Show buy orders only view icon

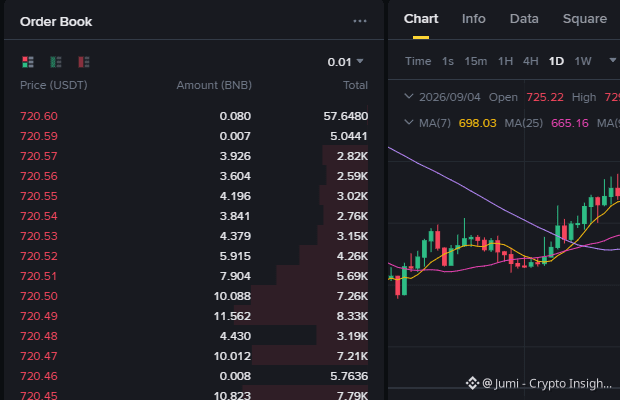click(x=56, y=62)
